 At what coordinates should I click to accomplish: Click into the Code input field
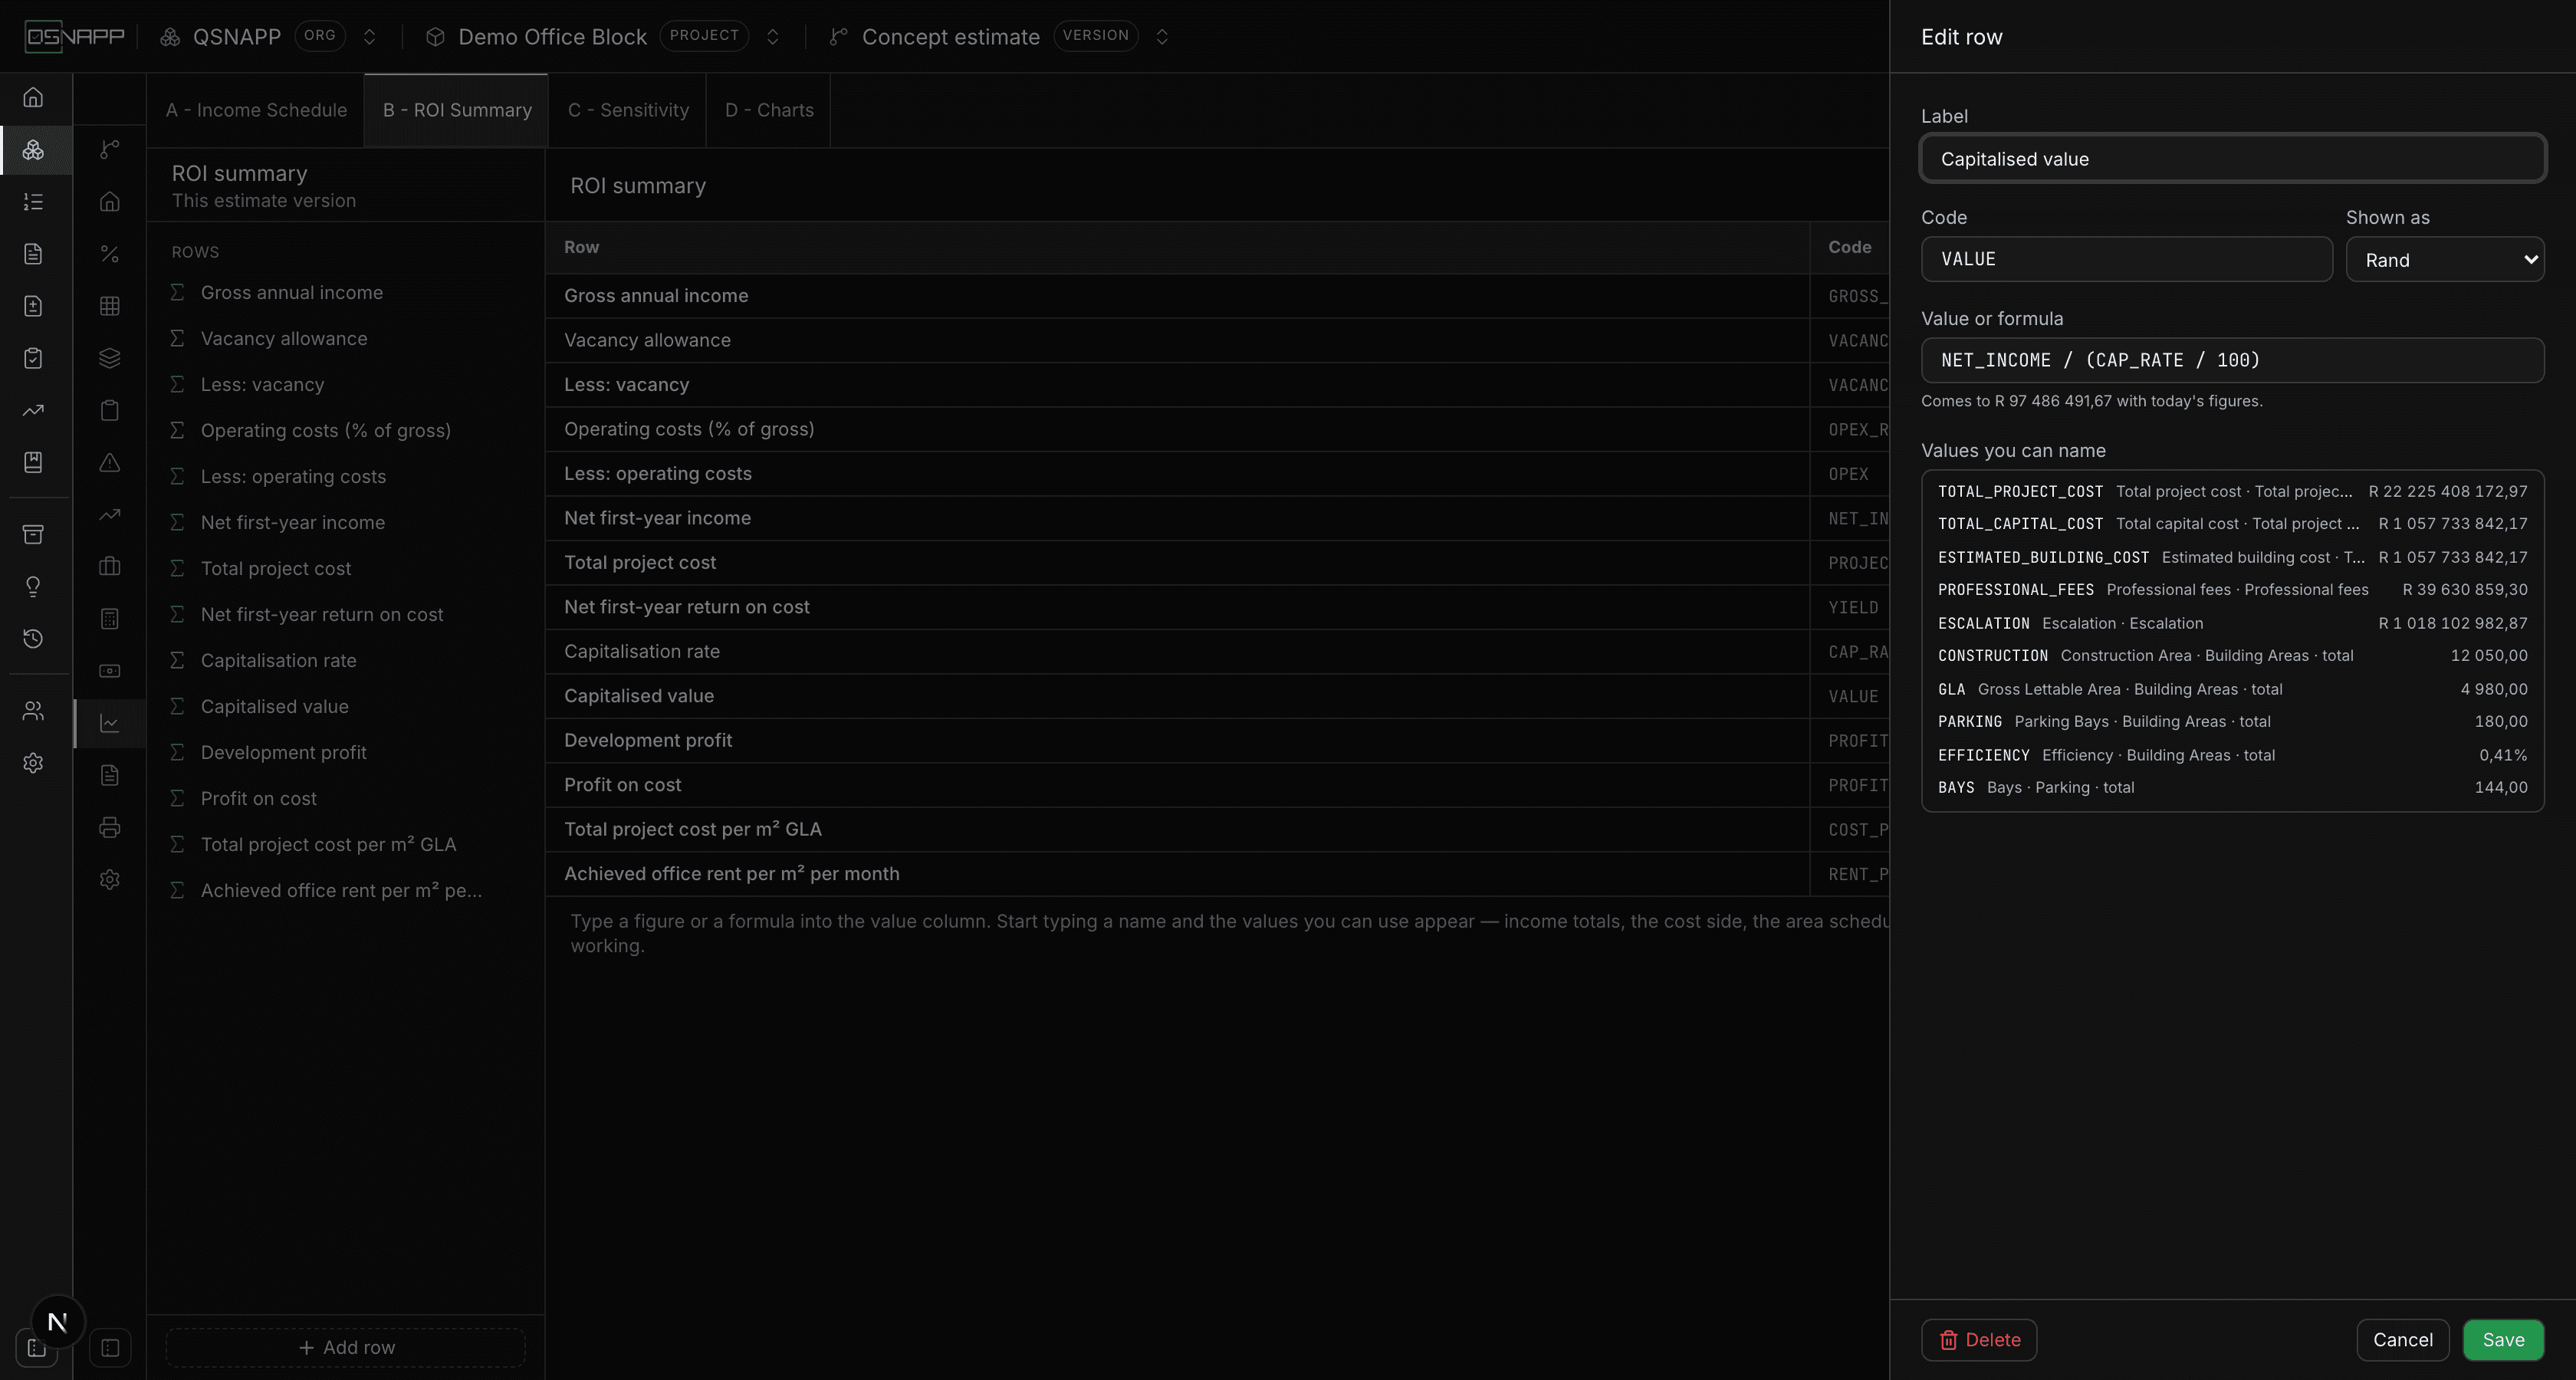tap(2126, 259)
